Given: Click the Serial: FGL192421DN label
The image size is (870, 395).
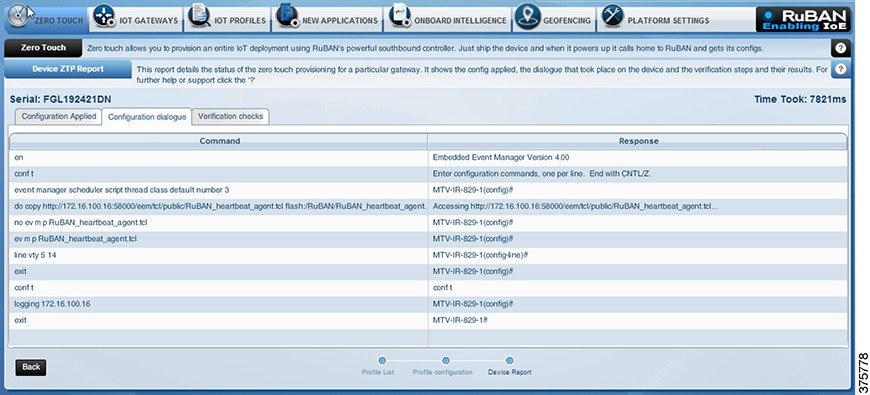Looking at the screenshot, I should [x=60, y=100].
